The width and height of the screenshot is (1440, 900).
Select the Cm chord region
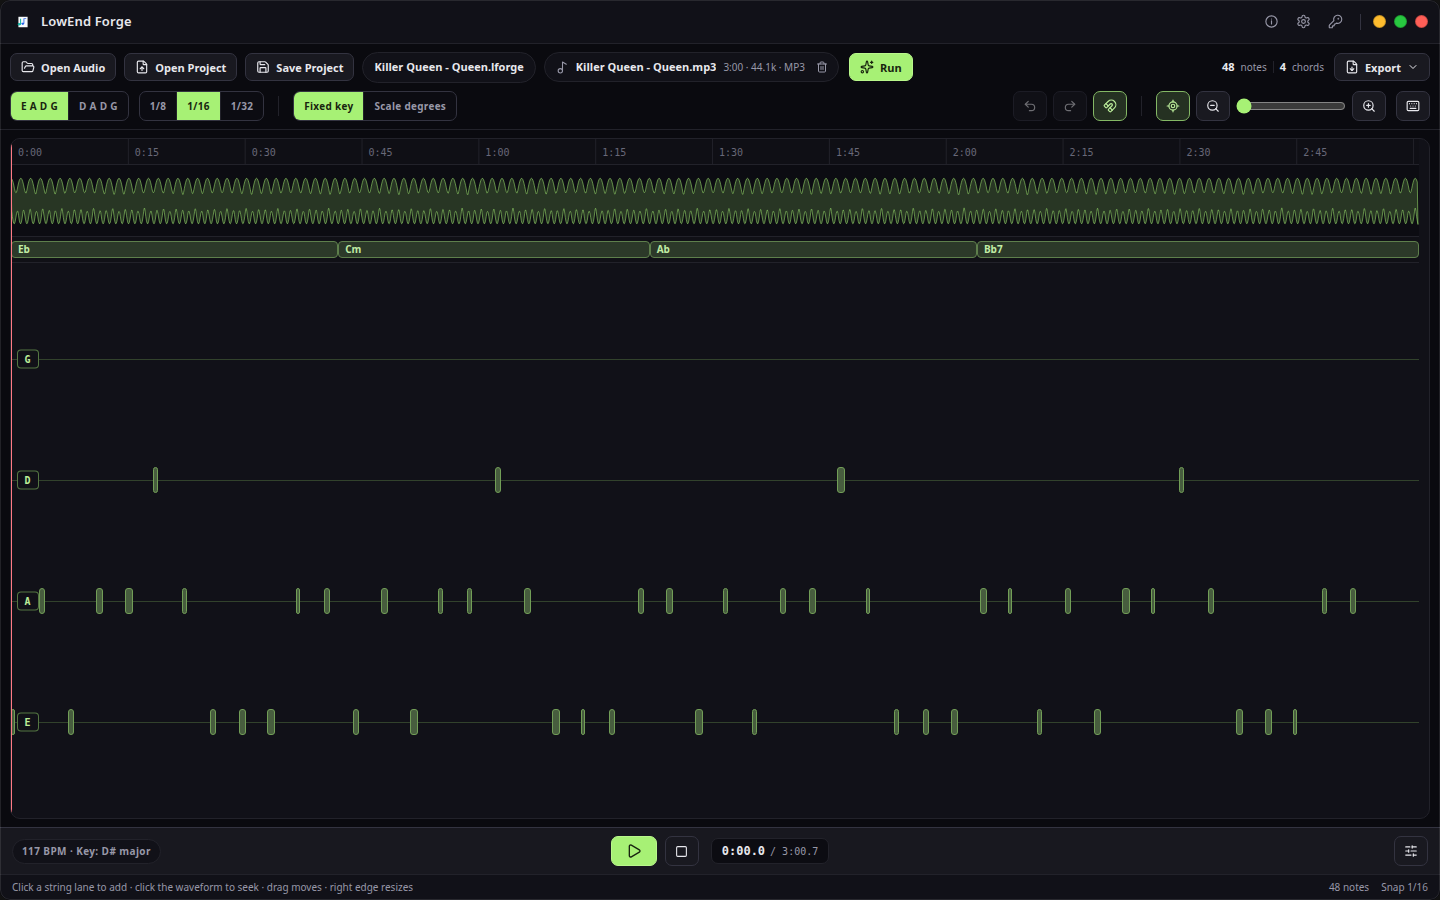click(x=494, y=249)
